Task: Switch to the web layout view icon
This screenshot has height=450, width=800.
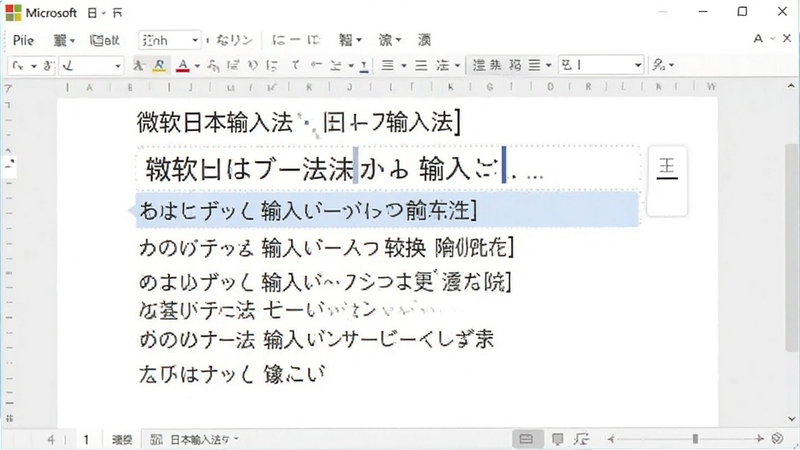Action: 581,439
